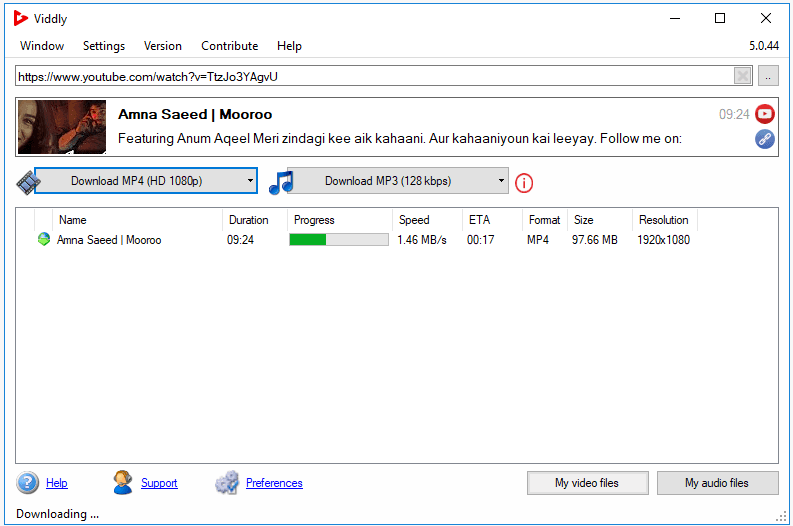793x526 pixels.
Task: Click the Duration column header
Action: (x=248, y=220)
